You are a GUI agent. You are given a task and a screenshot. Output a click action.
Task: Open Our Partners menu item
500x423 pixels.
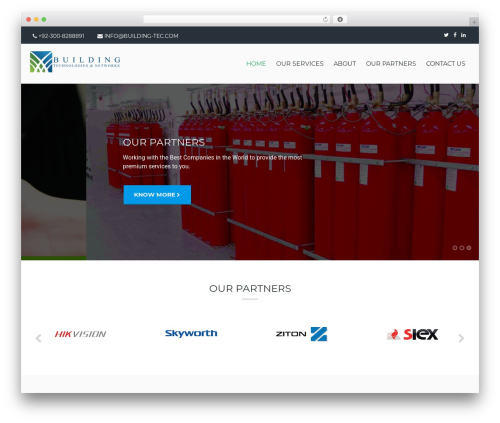[391, 63]
